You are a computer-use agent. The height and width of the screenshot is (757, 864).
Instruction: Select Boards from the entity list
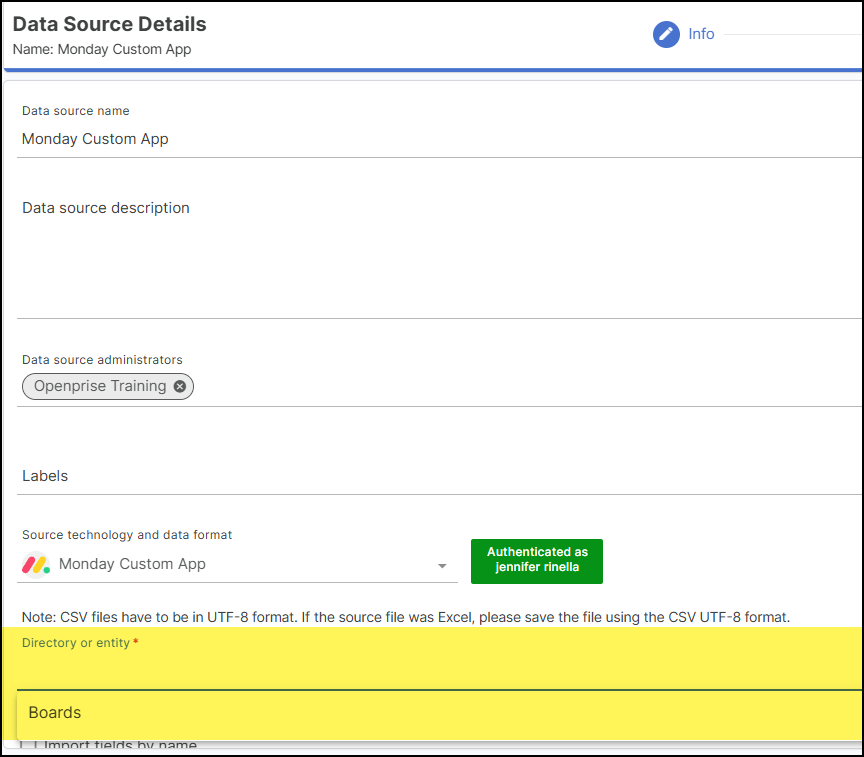coord(55,713)
